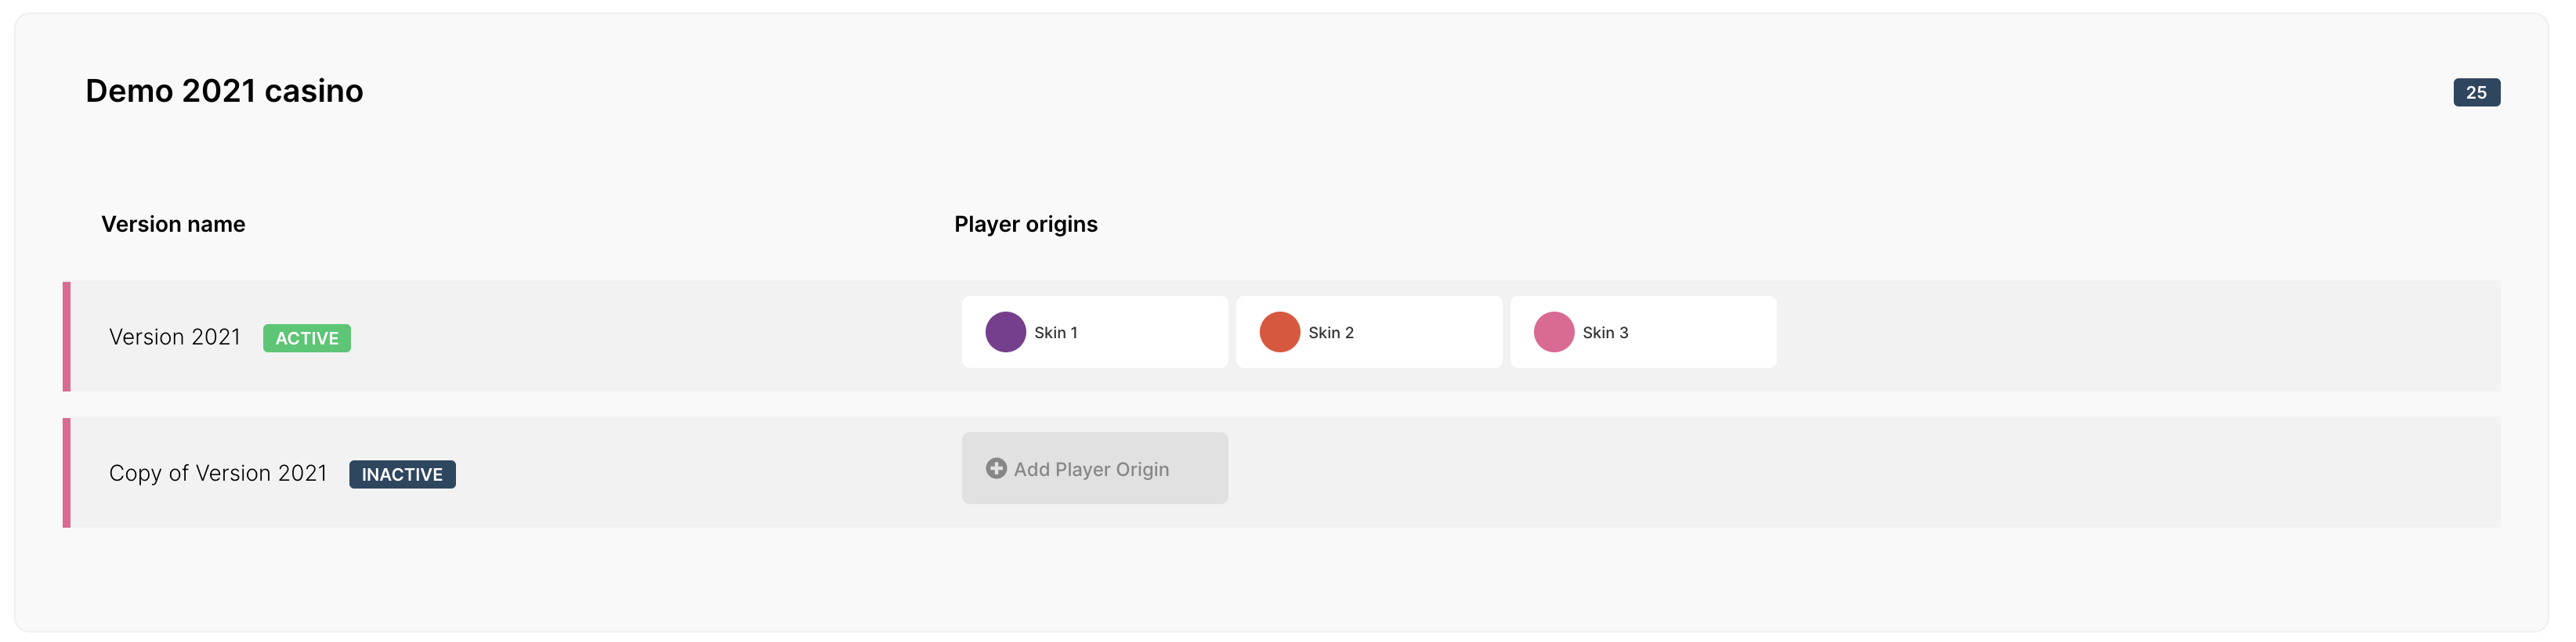The width and height of the screenshot is (2576, 642).
Task: Click the Player origins column header
Action: coord(1025,224)
